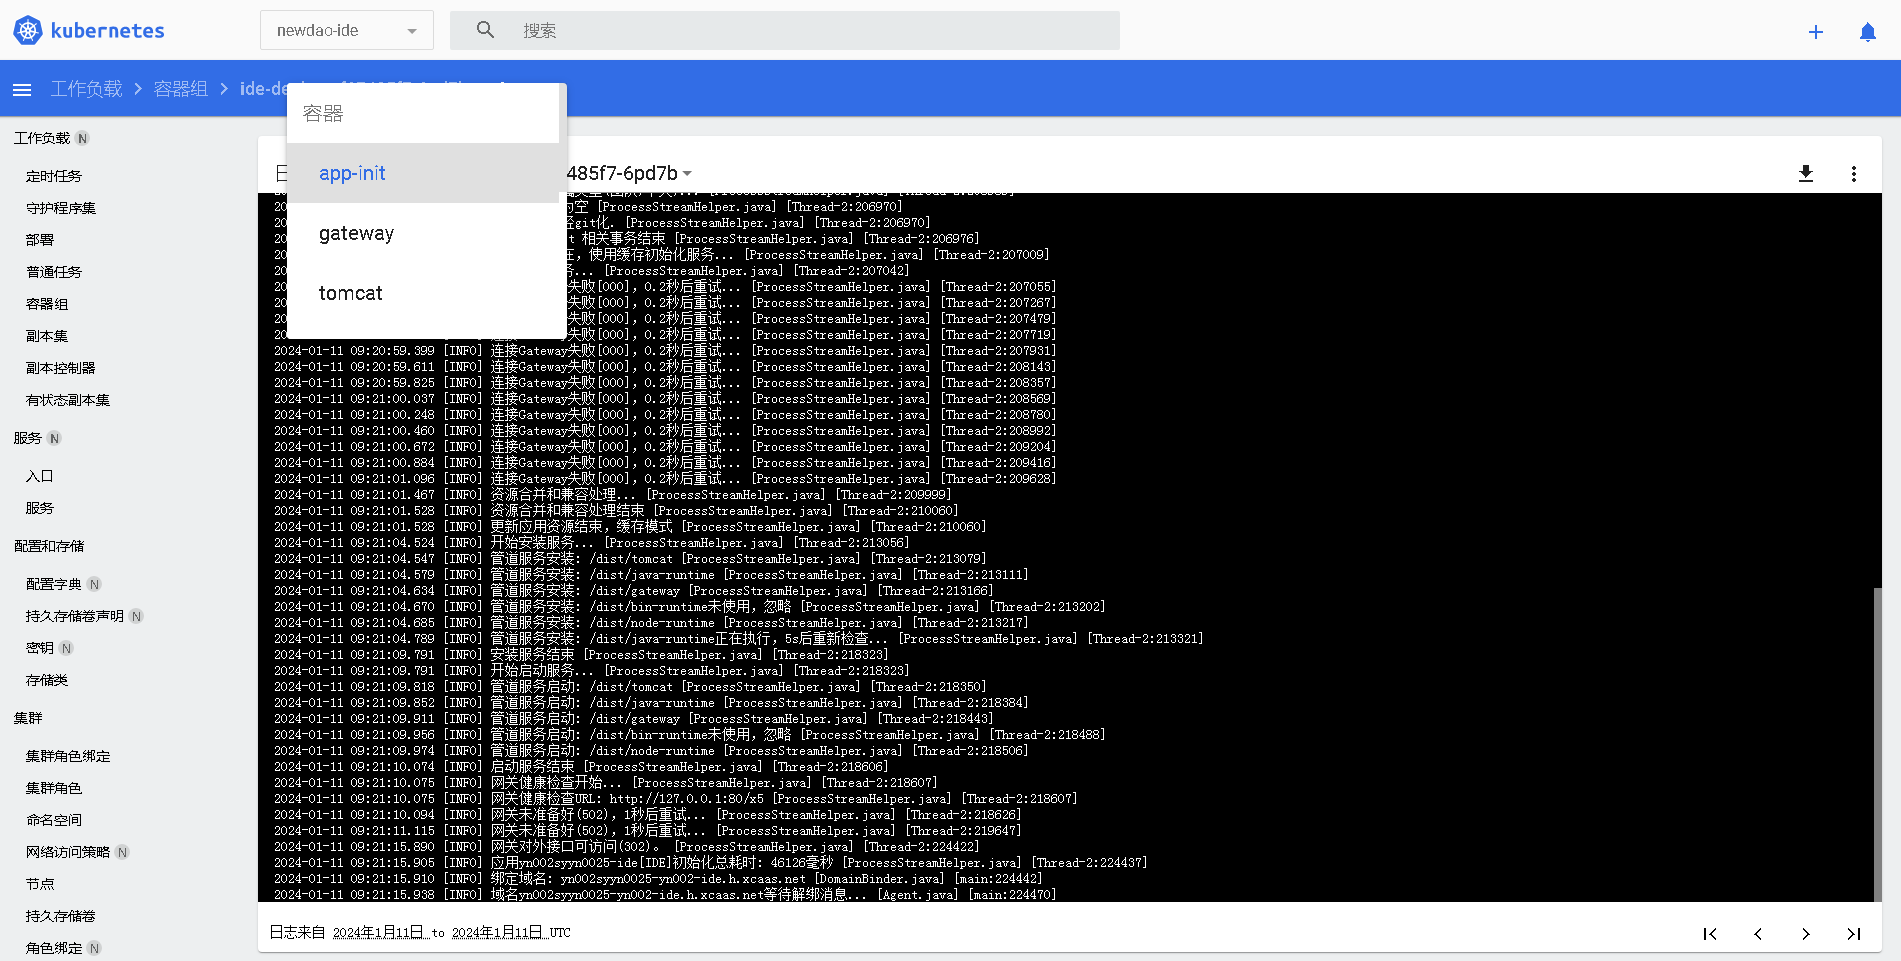Open 角色绑定 in sidebar
1901x961 pixels.
pos(54,948)
